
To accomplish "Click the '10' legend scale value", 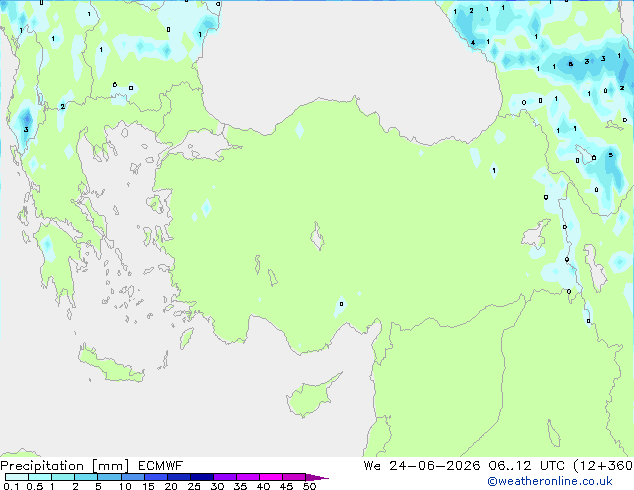I will (x=125, y=486).
